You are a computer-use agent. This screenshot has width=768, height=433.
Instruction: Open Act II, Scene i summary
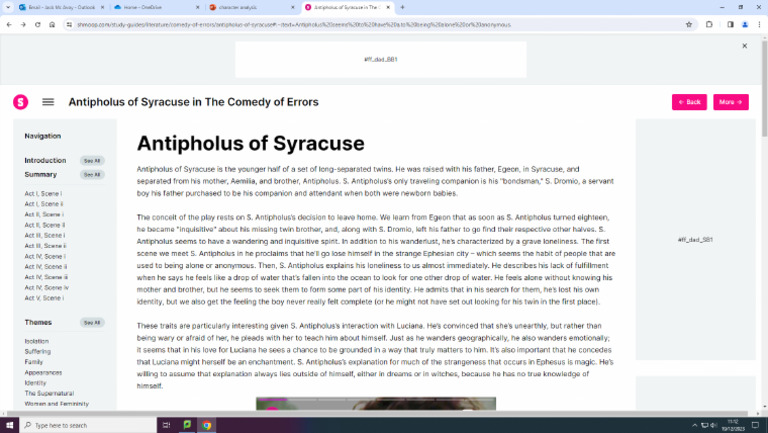click(44, 215)
